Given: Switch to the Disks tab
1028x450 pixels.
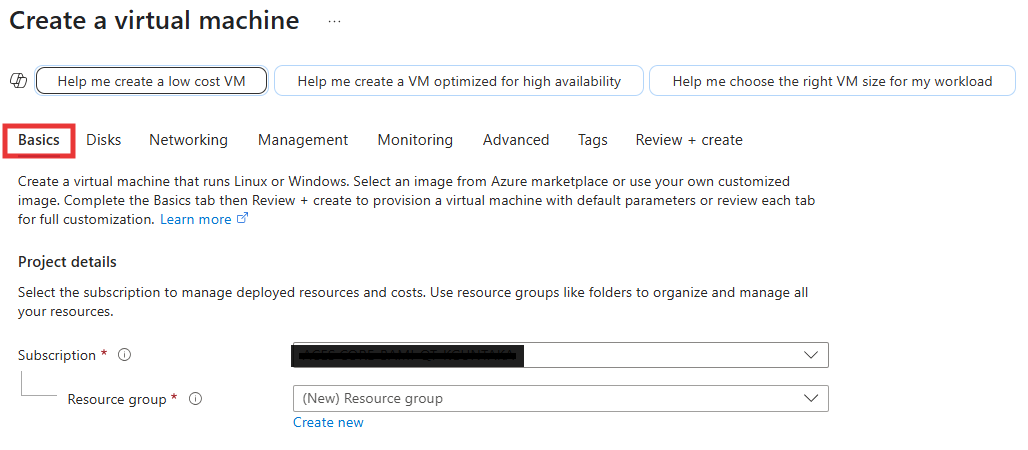Looking at the screenshot, I should click(x=104, y=140).
